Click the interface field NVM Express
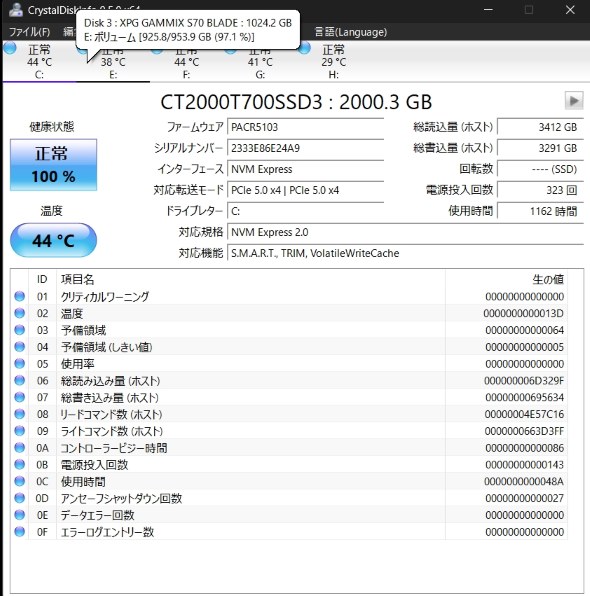This screenshot has width=590, height=596. tap(305, 169)
